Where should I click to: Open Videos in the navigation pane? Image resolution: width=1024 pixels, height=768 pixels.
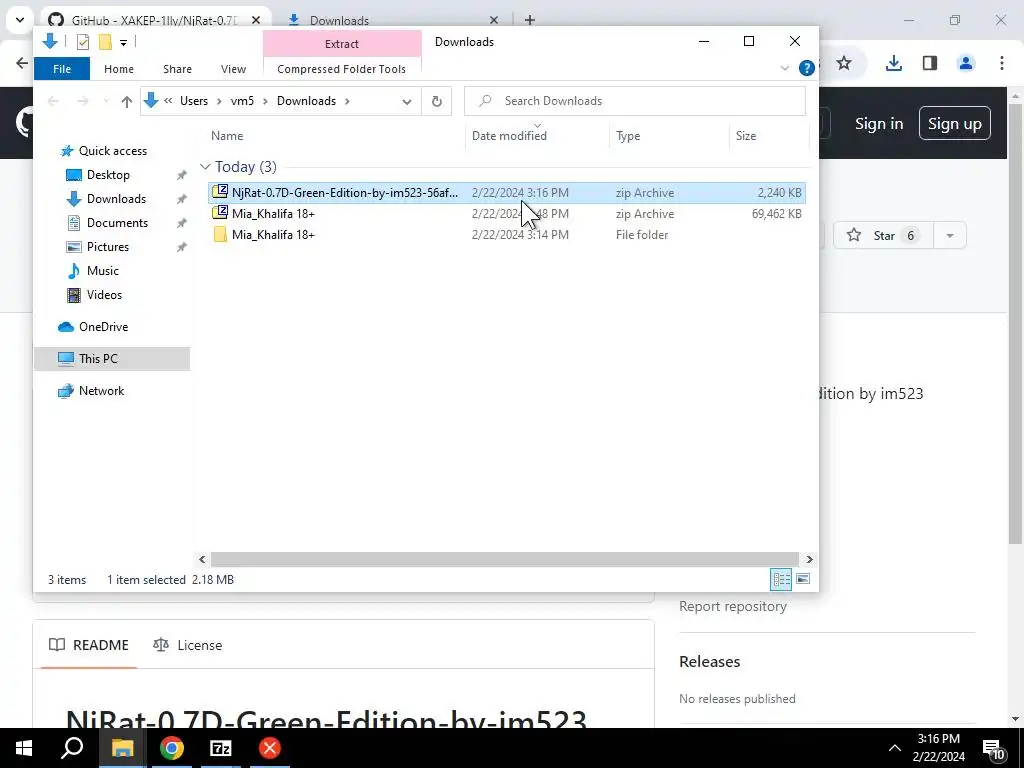point(104,295)
